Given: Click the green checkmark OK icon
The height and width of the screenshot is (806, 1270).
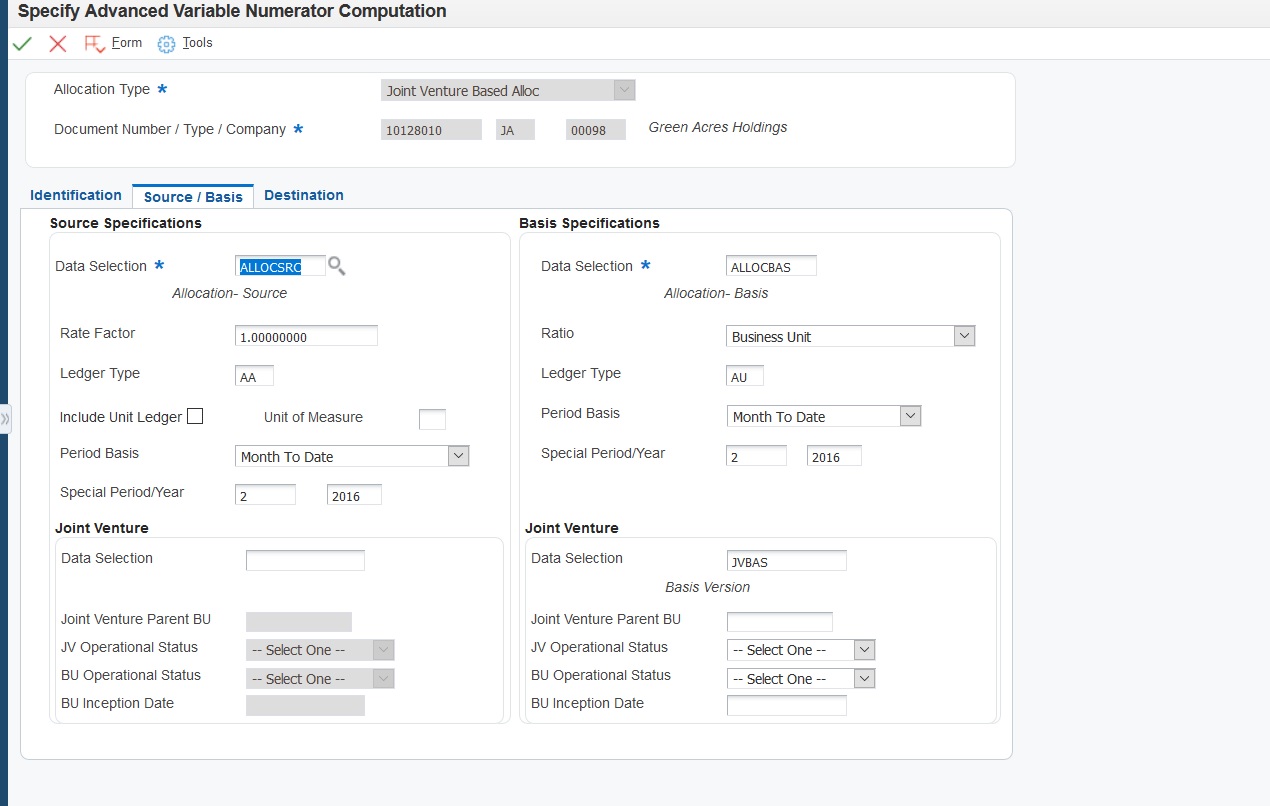Looking at the screenshot, I should click(22, 44).
